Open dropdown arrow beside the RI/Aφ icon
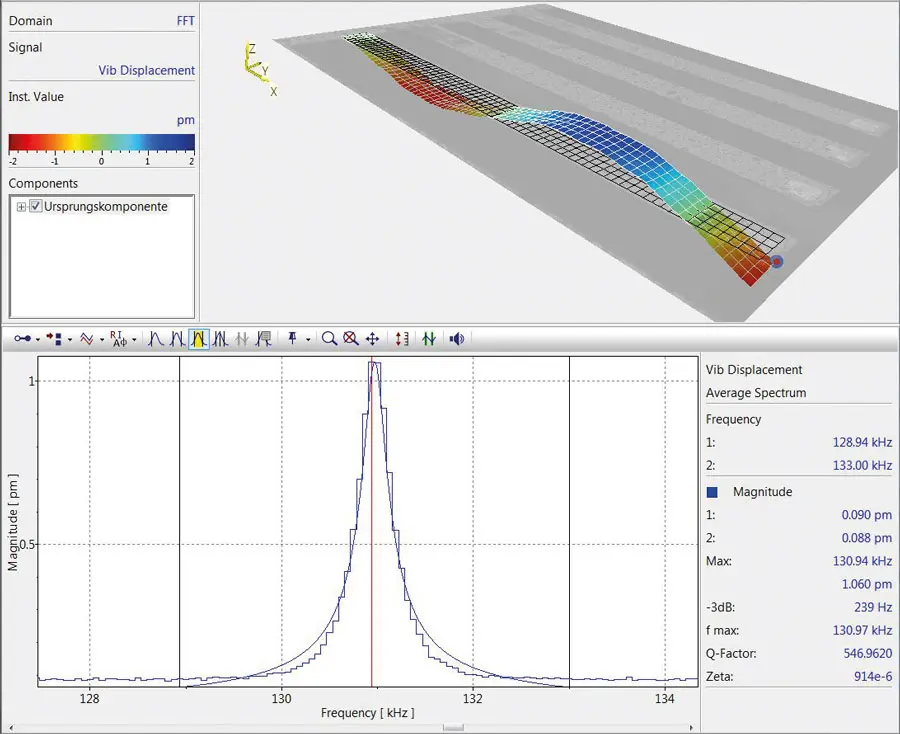900x734 pixels. point(133,340)
